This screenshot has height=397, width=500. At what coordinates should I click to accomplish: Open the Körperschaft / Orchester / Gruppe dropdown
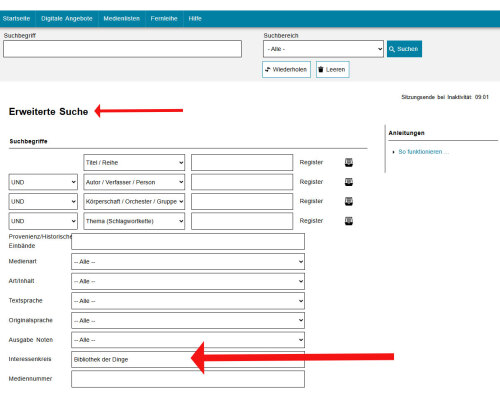pos(134,201)
